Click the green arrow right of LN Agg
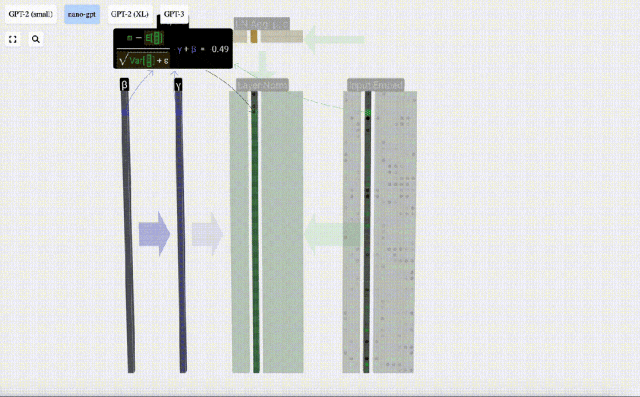Viewport: 640px width, 397px height. pyautogui.click(x=335, y=40)
